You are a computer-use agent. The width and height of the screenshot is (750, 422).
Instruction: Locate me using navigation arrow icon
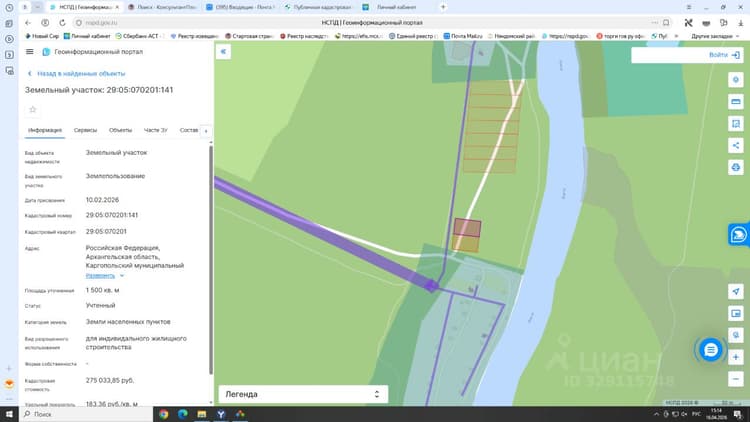736,291
